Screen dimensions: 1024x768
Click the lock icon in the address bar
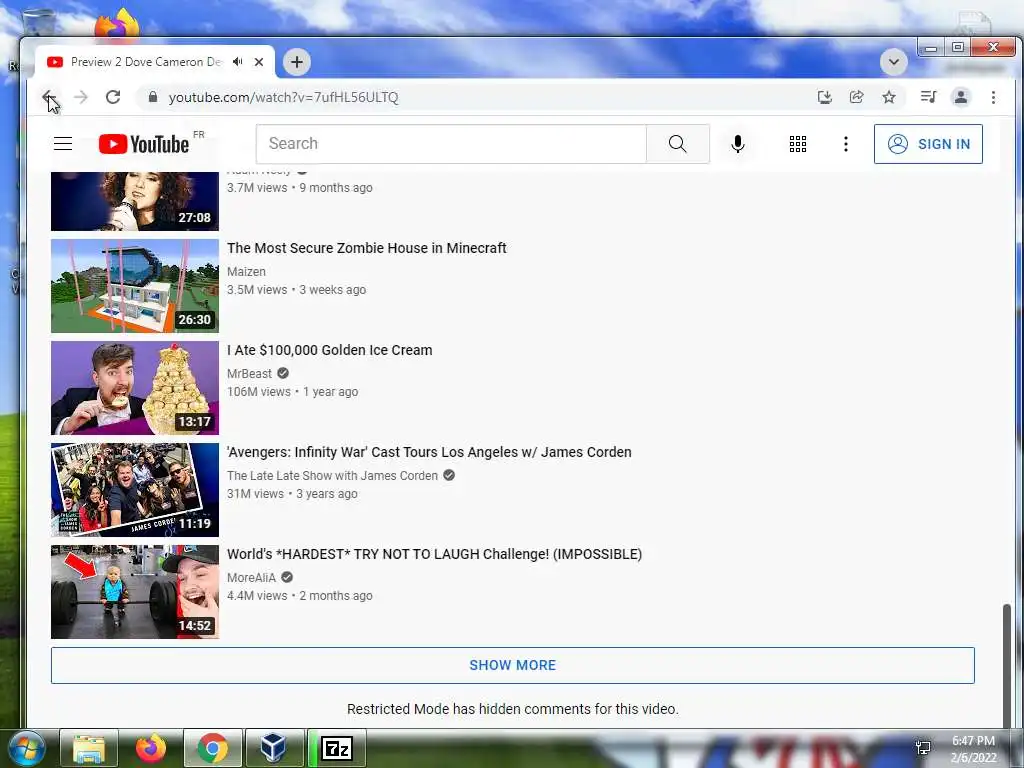tap(153, 97)
